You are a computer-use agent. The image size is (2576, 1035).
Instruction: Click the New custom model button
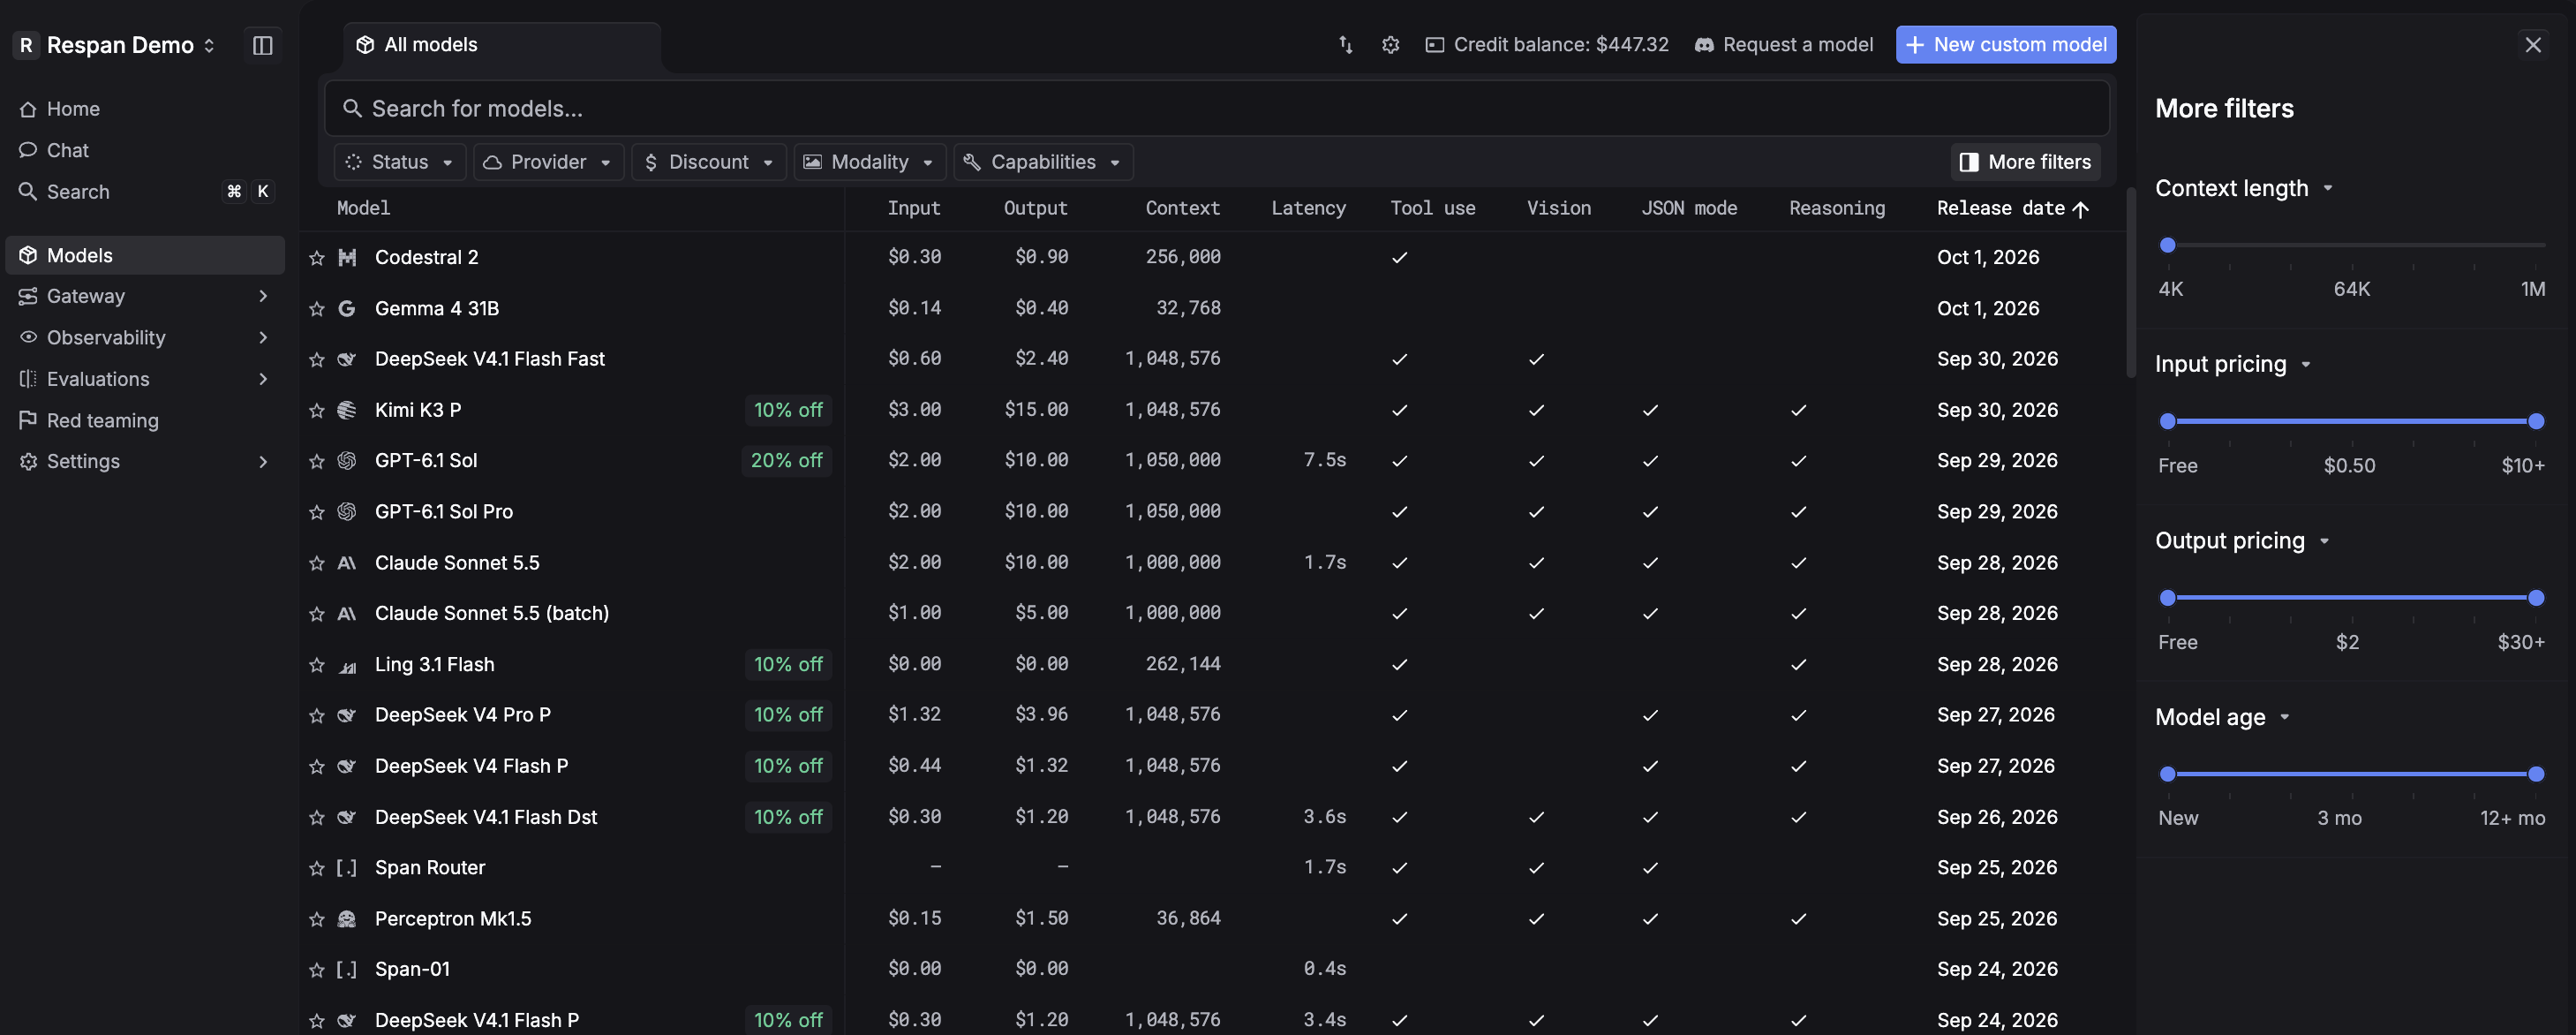2005,45
